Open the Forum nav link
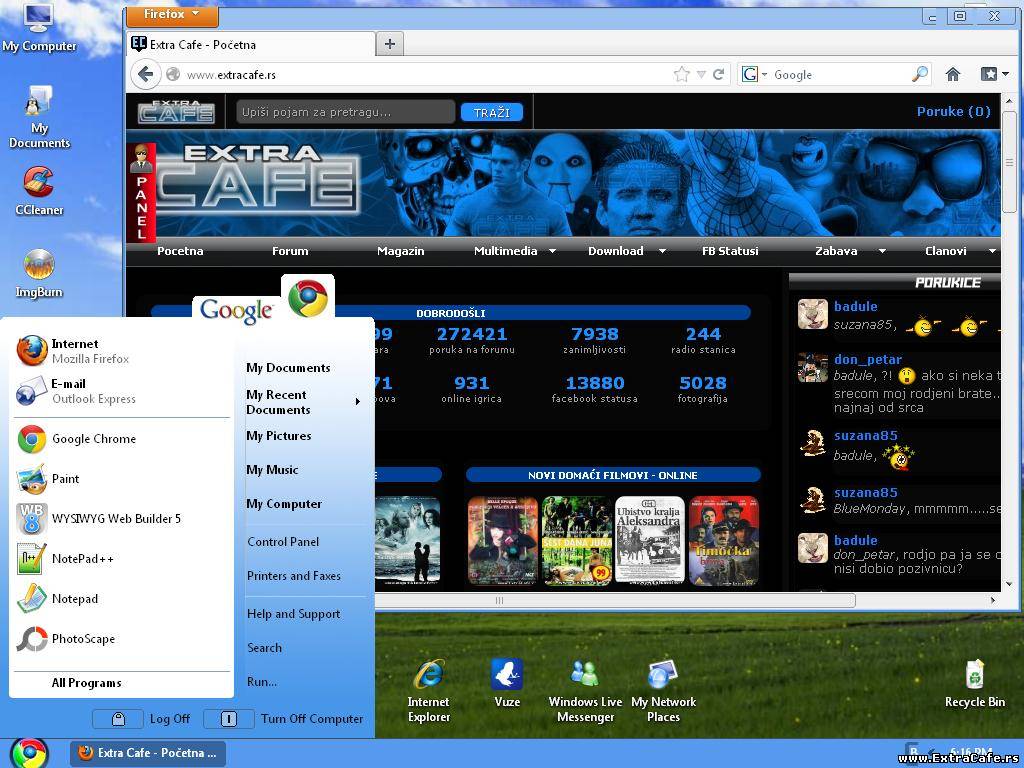 click(x=290, y=251)
